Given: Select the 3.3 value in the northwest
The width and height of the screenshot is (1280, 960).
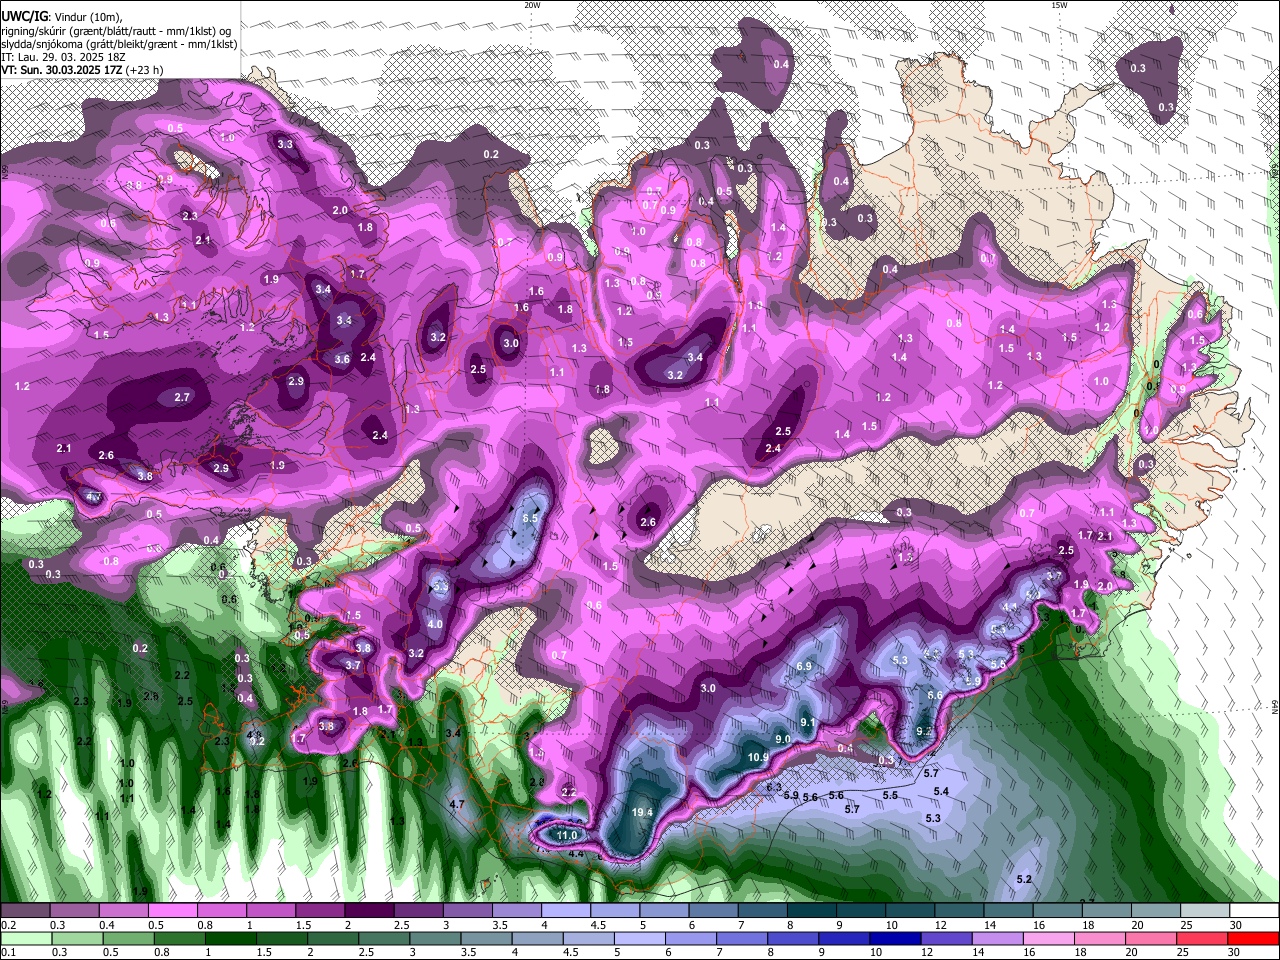Looking at the screenshot, I should tap(285, 144).
